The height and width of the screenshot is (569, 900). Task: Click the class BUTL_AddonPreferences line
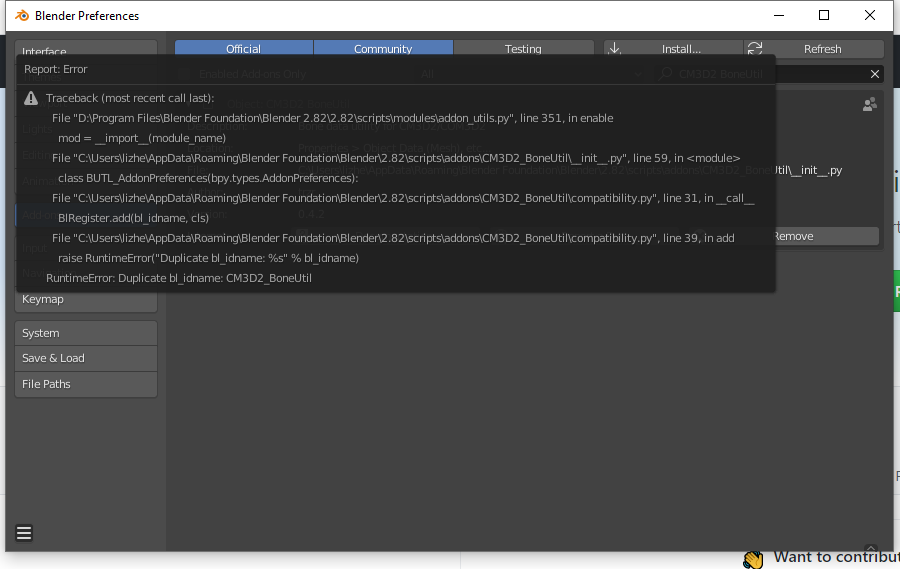(208, 178)
